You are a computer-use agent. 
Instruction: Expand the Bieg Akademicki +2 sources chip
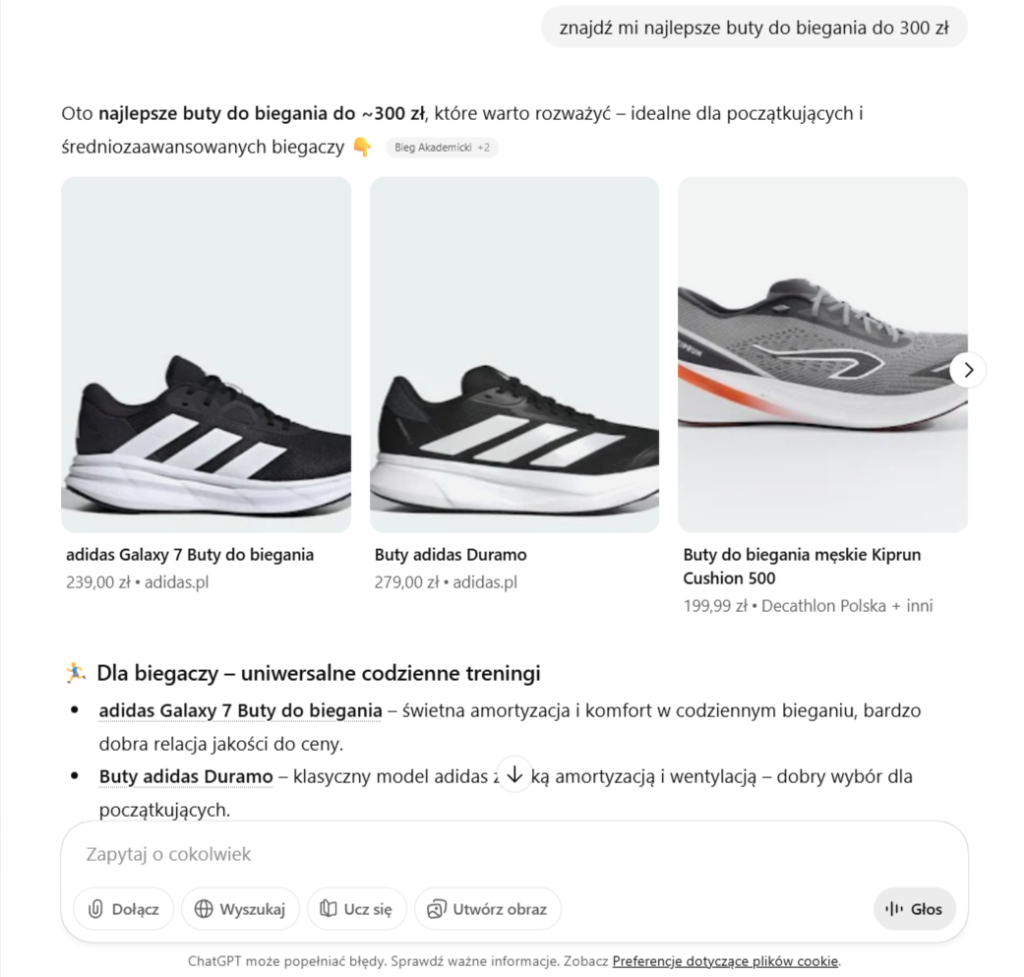[x=441, y=148]
